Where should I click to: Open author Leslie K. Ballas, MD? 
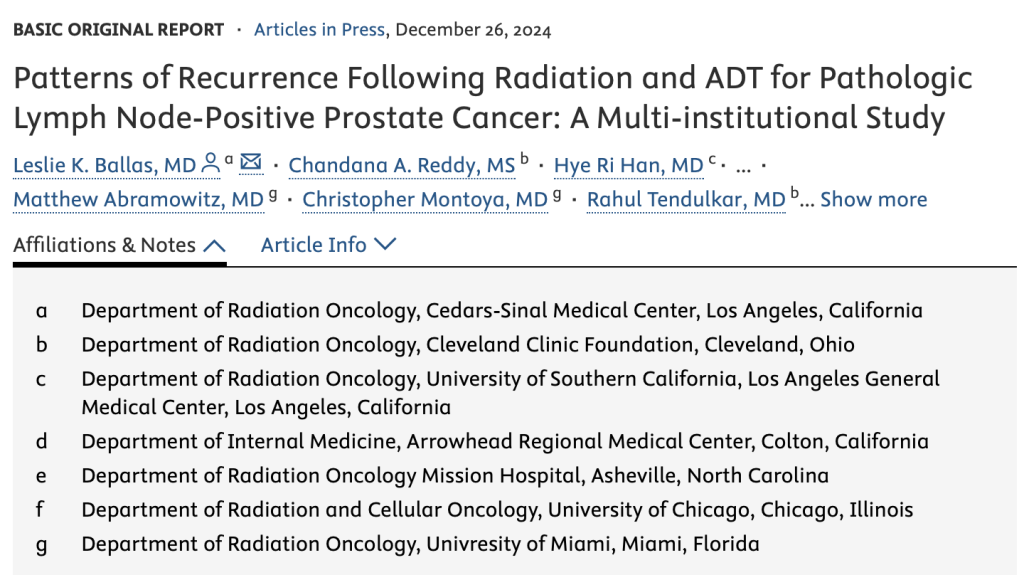[x=104, y=165]
